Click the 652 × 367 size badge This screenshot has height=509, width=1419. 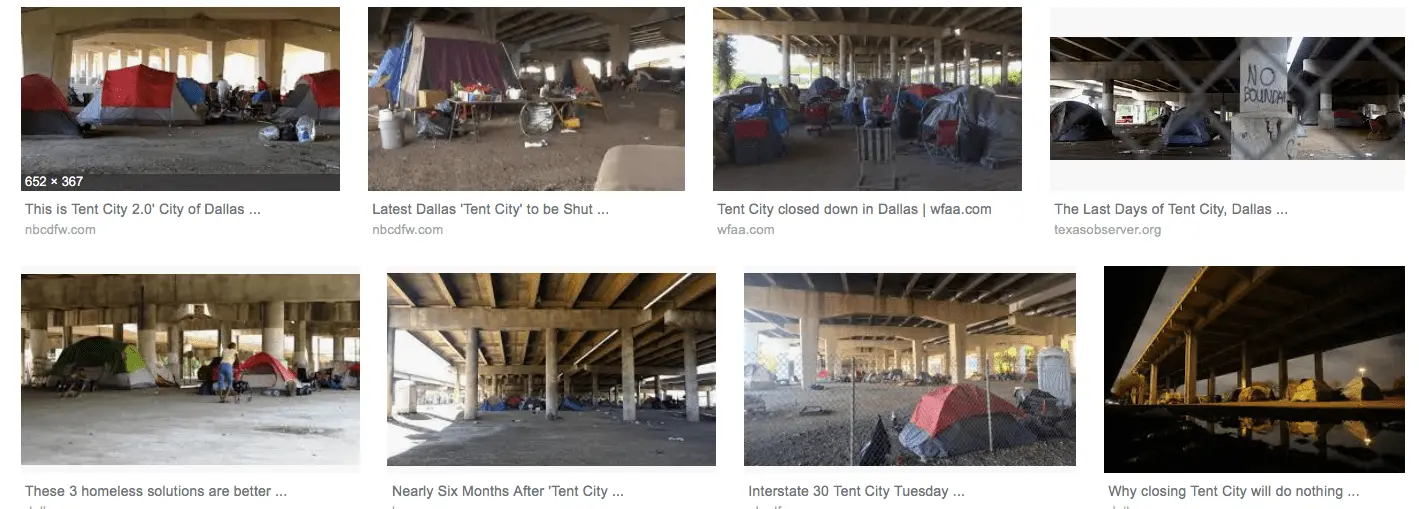pyautogui.click(x=54, y=182)
